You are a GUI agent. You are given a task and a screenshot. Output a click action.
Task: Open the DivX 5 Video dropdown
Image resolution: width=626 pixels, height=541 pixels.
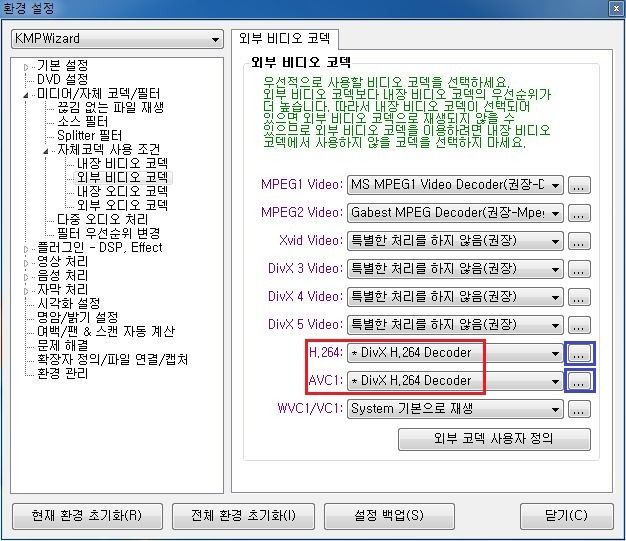(x=455, y=325)
